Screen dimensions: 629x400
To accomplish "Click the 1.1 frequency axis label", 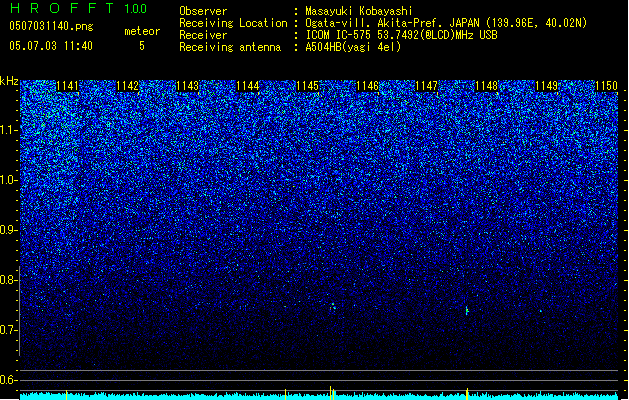I will pos(9,130).
